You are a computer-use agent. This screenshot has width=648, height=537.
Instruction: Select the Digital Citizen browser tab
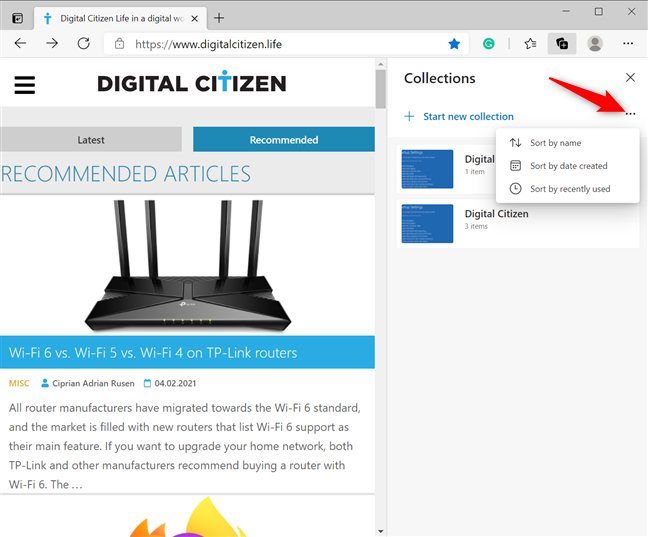coord(120,19)
